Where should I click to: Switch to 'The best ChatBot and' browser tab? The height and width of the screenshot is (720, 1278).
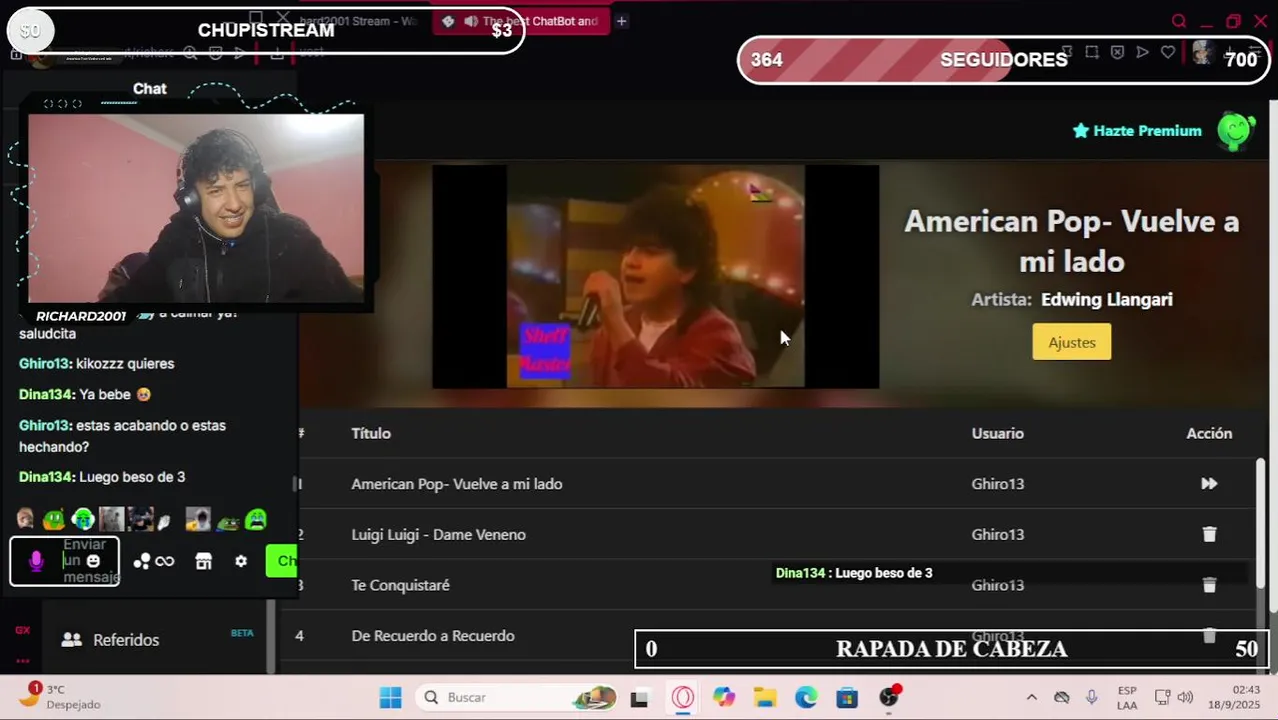click(x=520, y=21)
